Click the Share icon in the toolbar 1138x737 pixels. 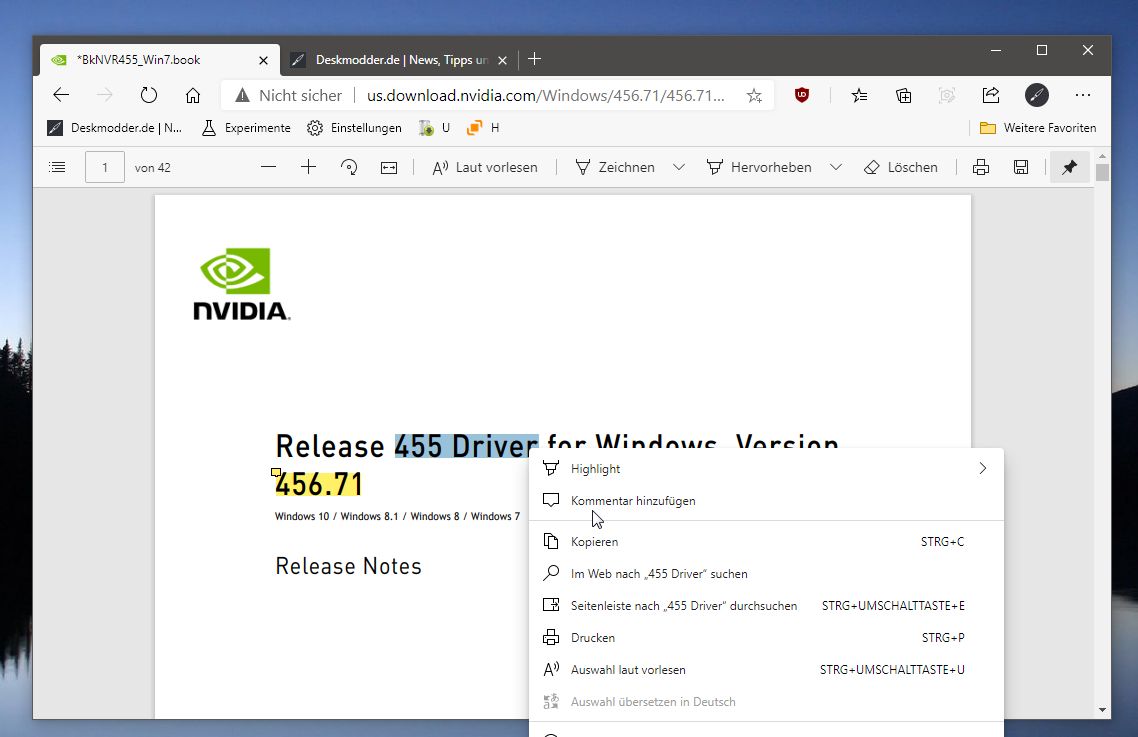coord(991,95)
